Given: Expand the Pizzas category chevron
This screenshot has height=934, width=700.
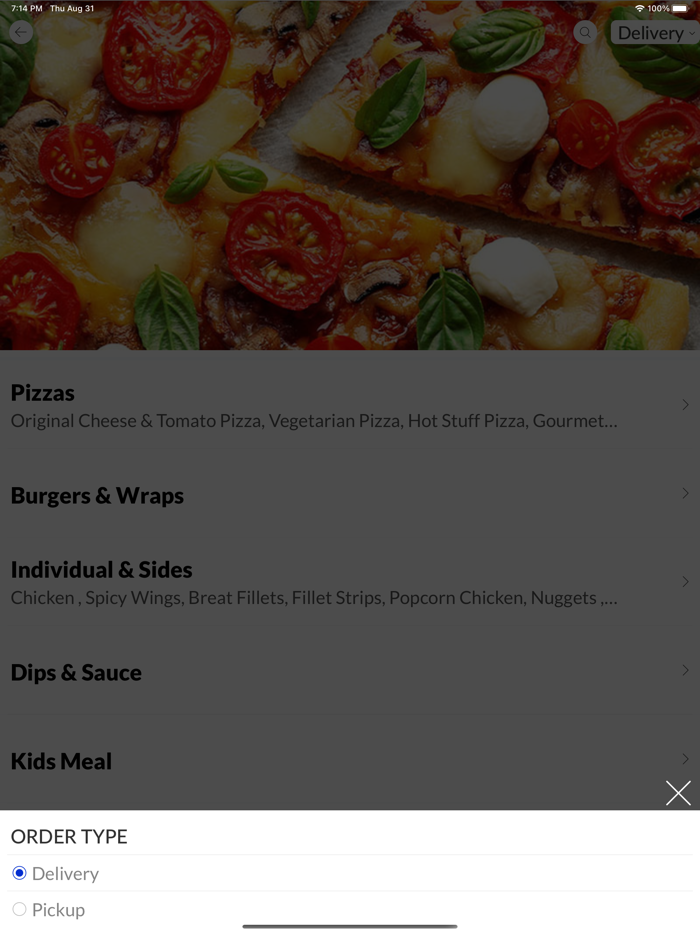Looking at the screenshot, I should coord(685,404).
